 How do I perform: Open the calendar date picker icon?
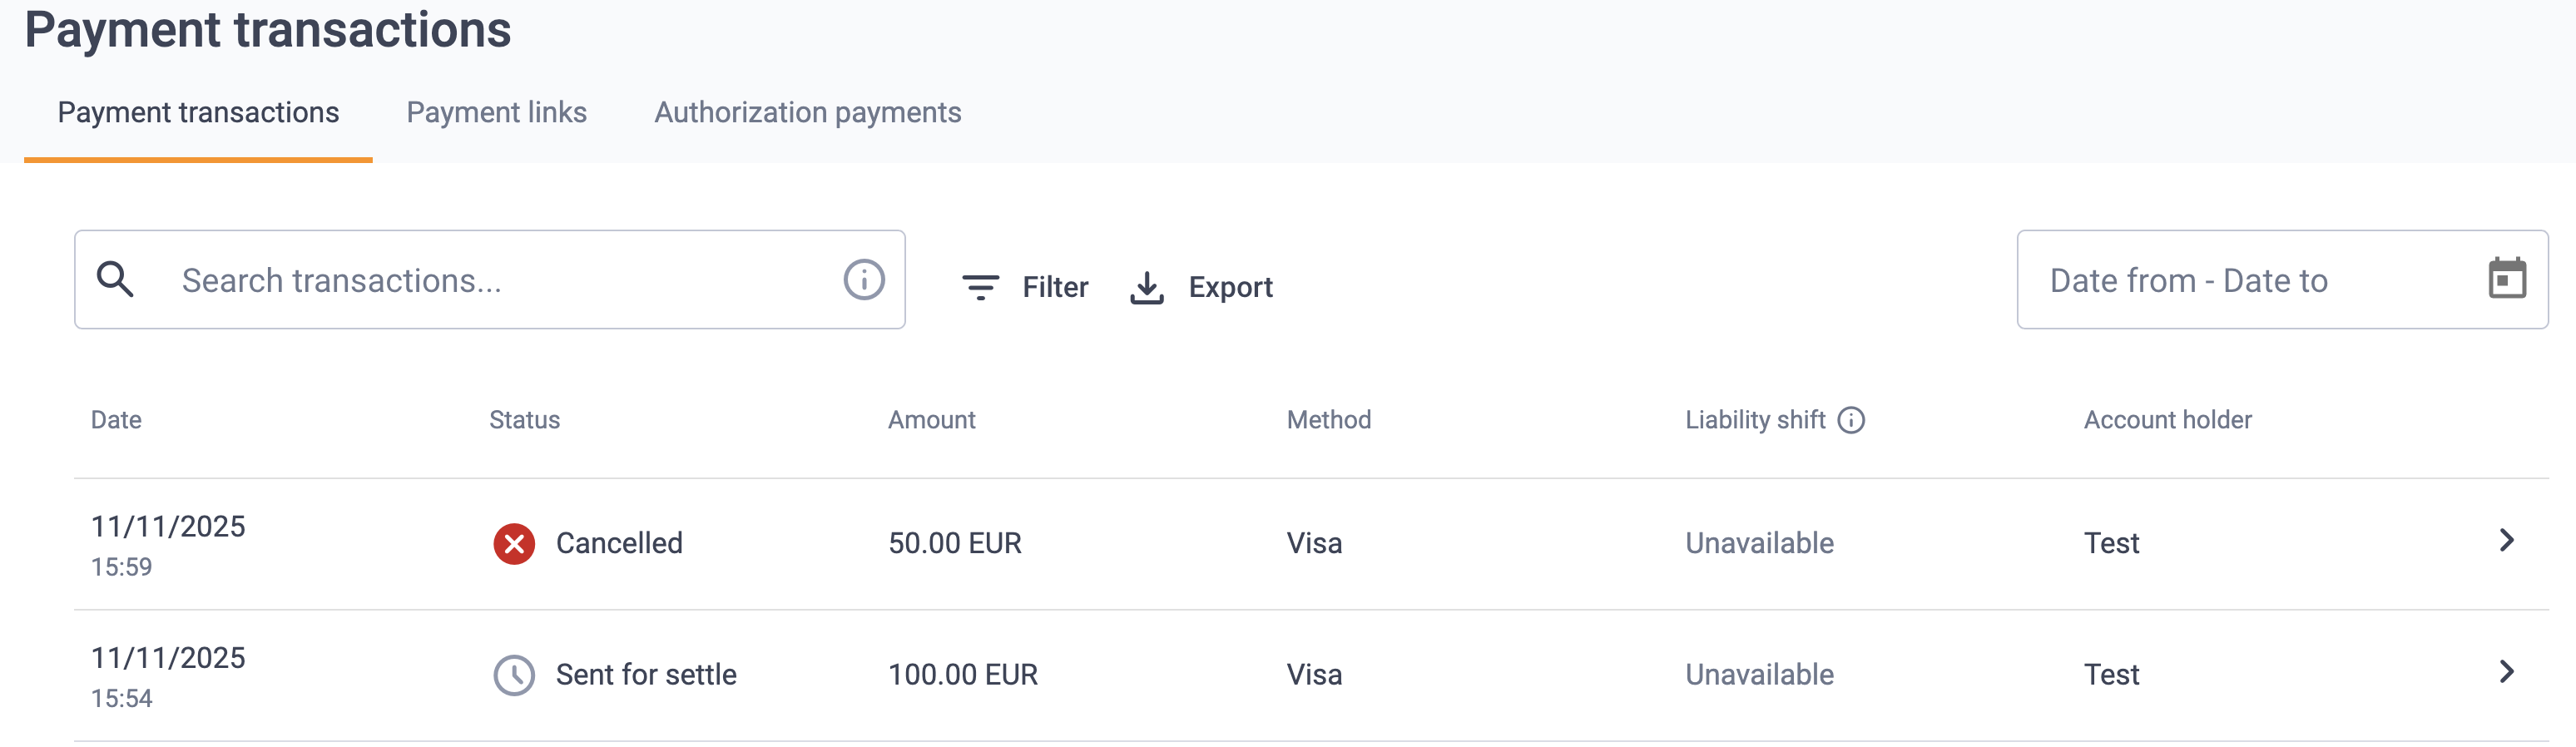2507,279
